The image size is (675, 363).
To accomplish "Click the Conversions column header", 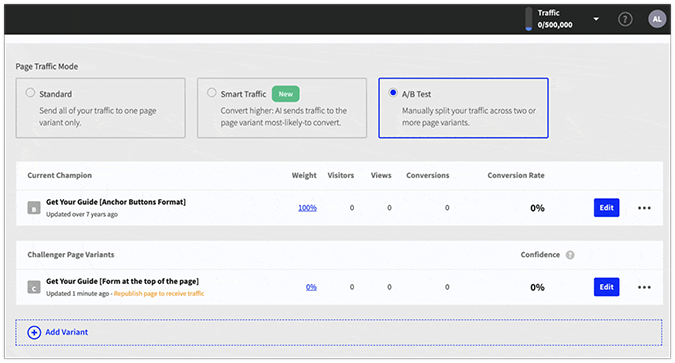I will (427, 175).
